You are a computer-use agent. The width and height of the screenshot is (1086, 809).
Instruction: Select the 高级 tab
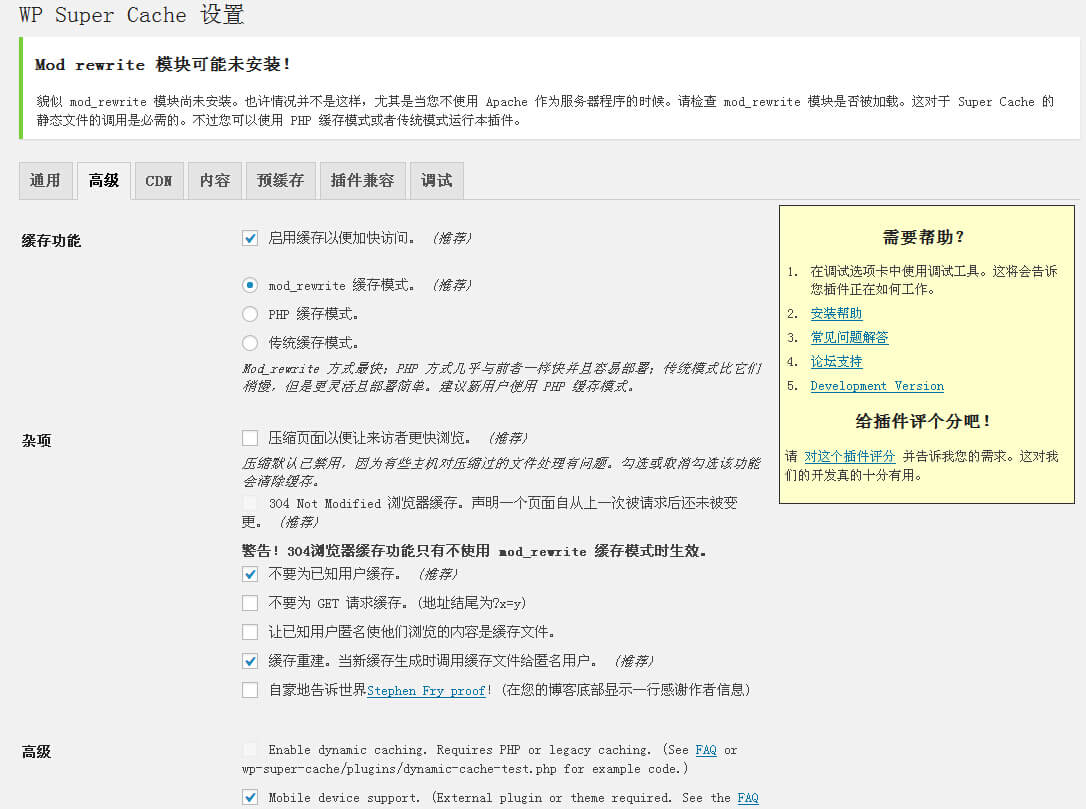coord(104,181)
